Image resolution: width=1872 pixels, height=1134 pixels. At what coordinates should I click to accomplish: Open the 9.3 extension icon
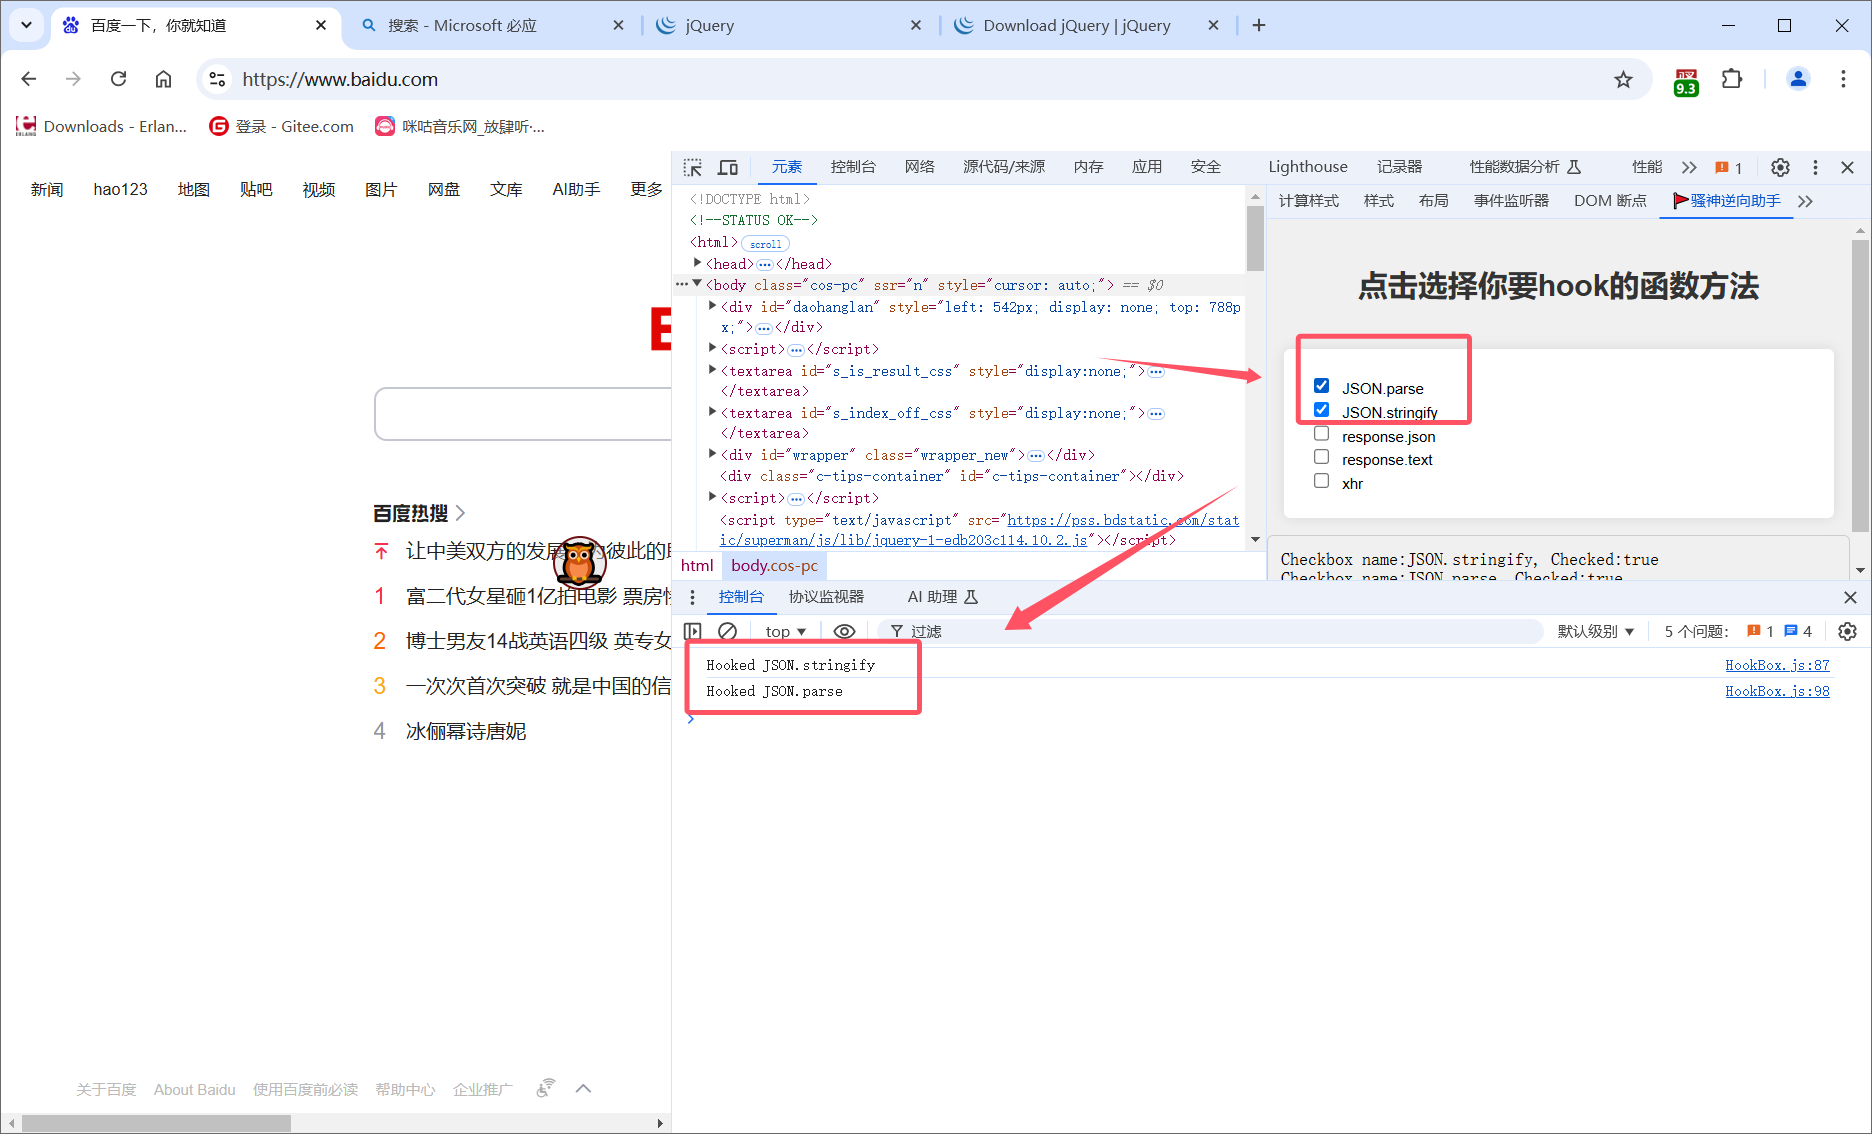coord(1686,81)
